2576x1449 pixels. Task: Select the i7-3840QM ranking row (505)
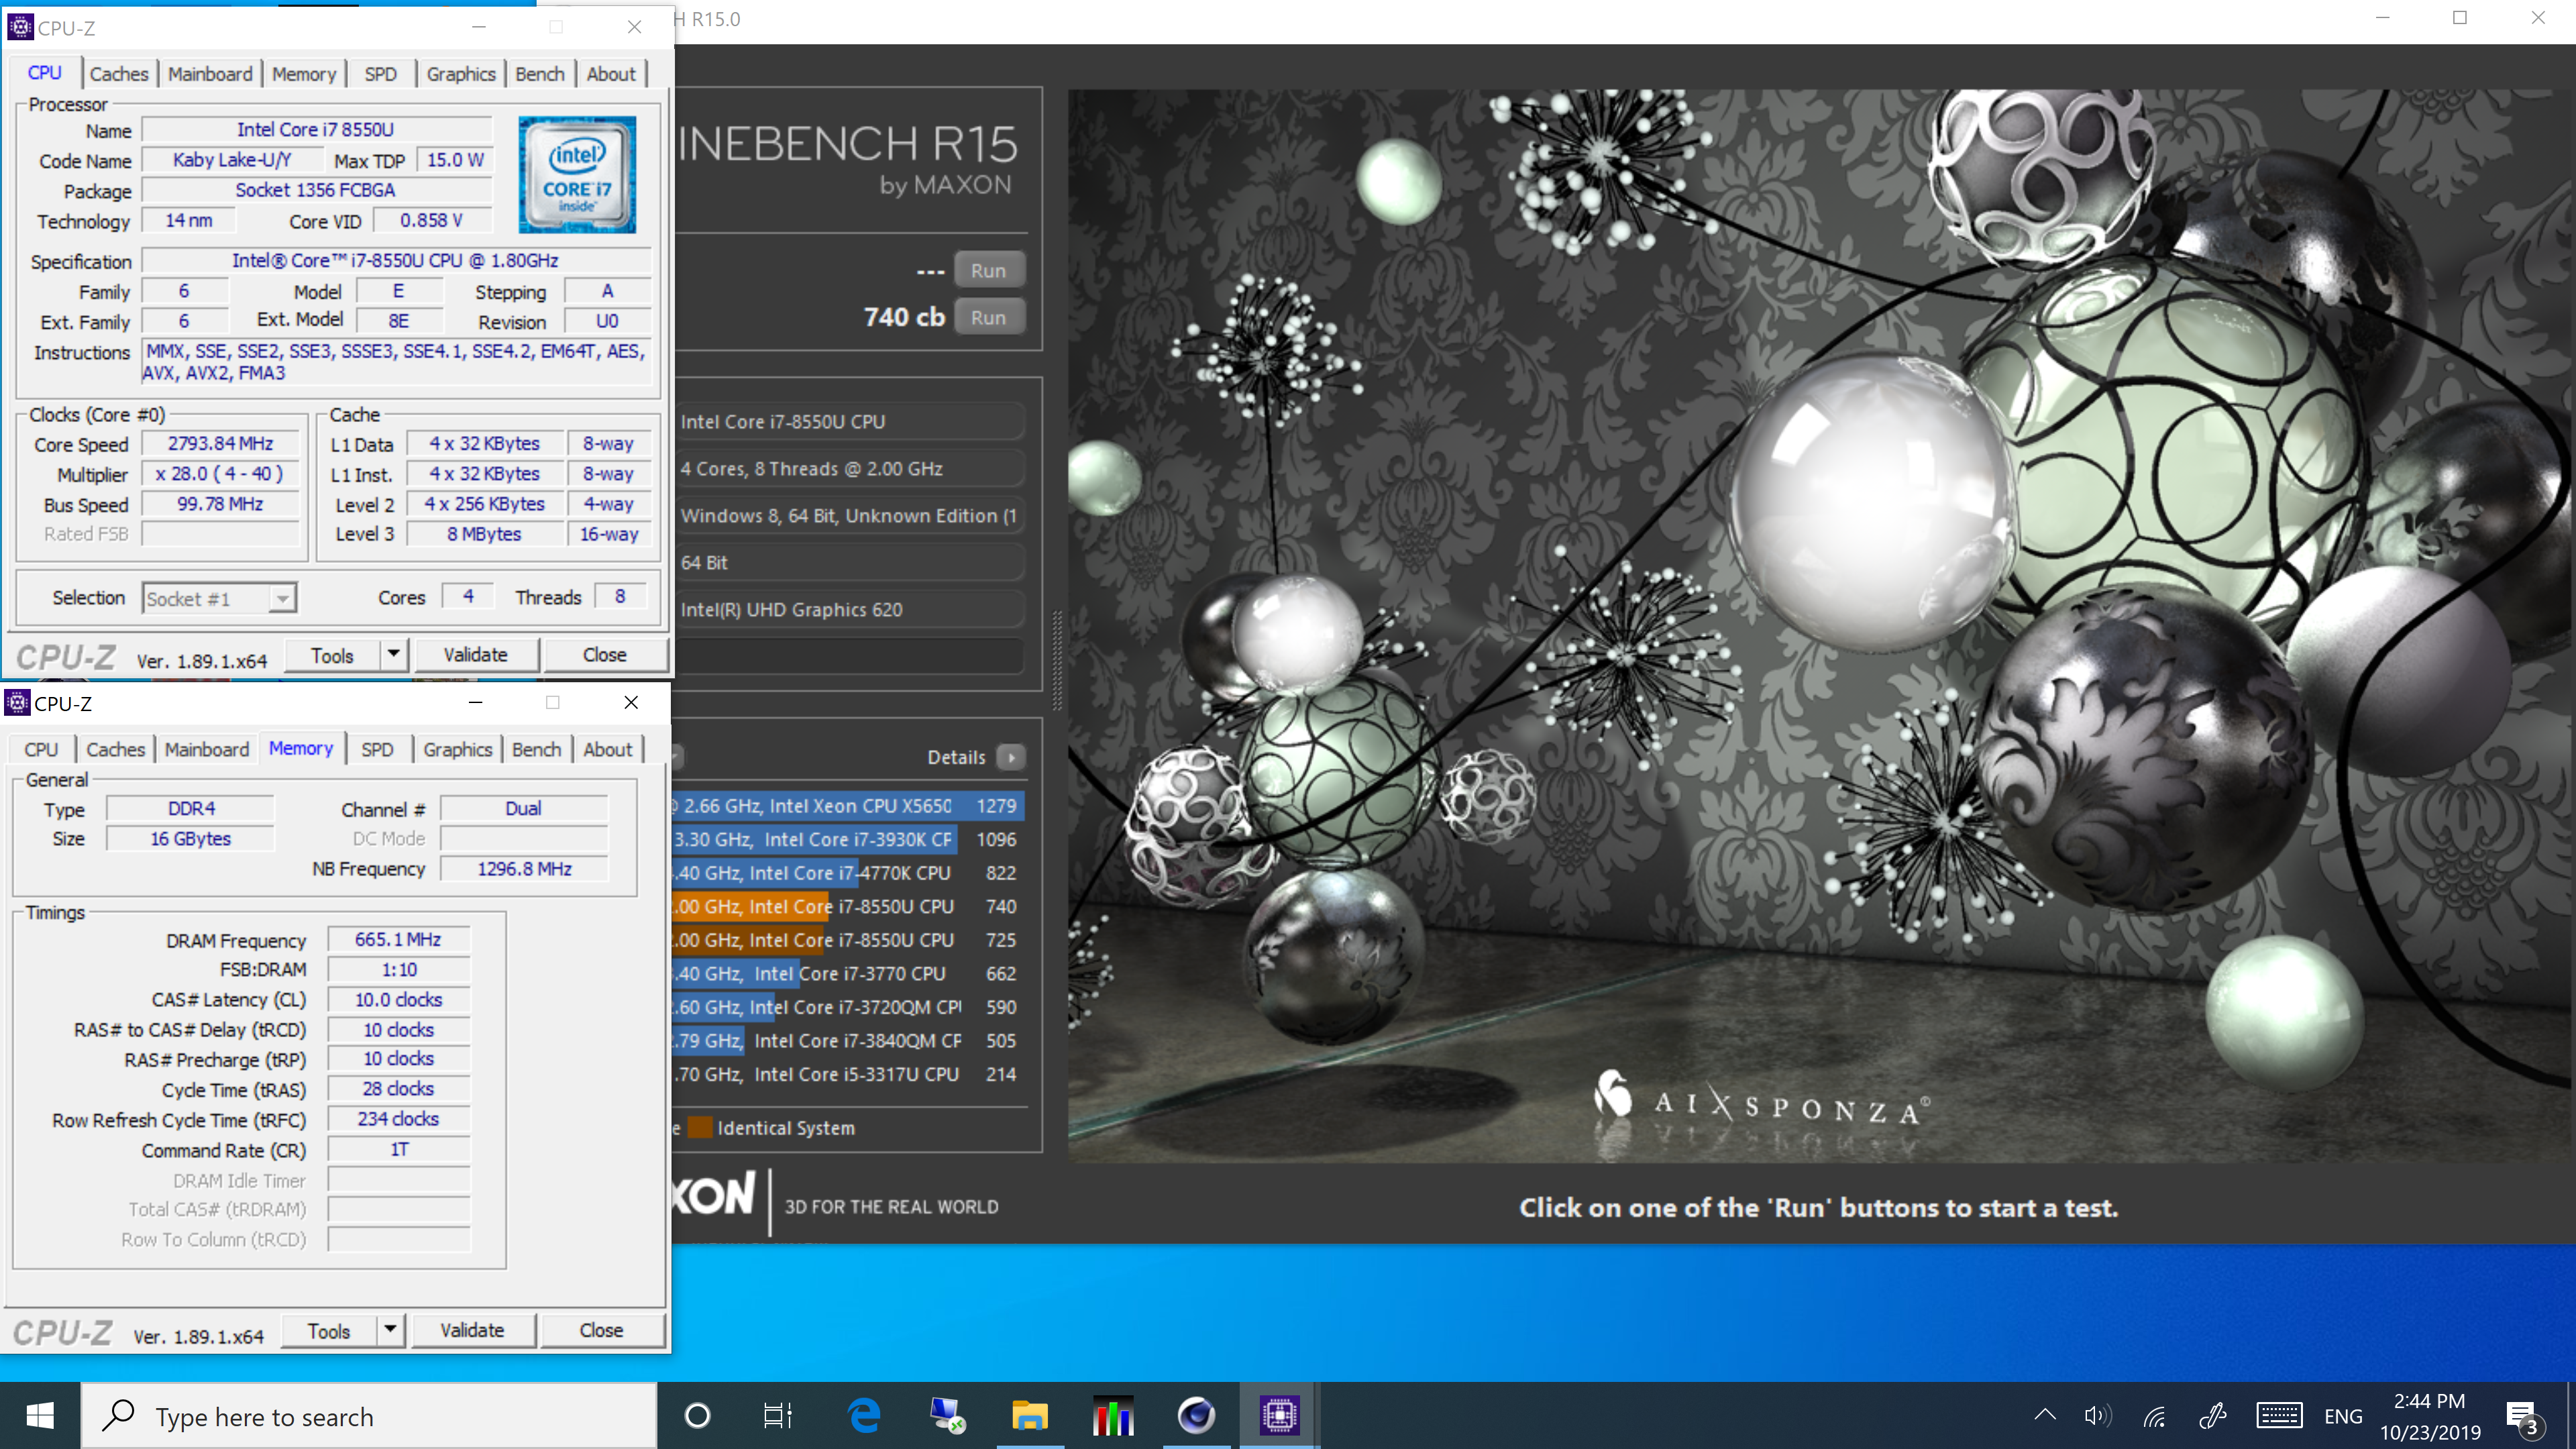click(848, 1041)
